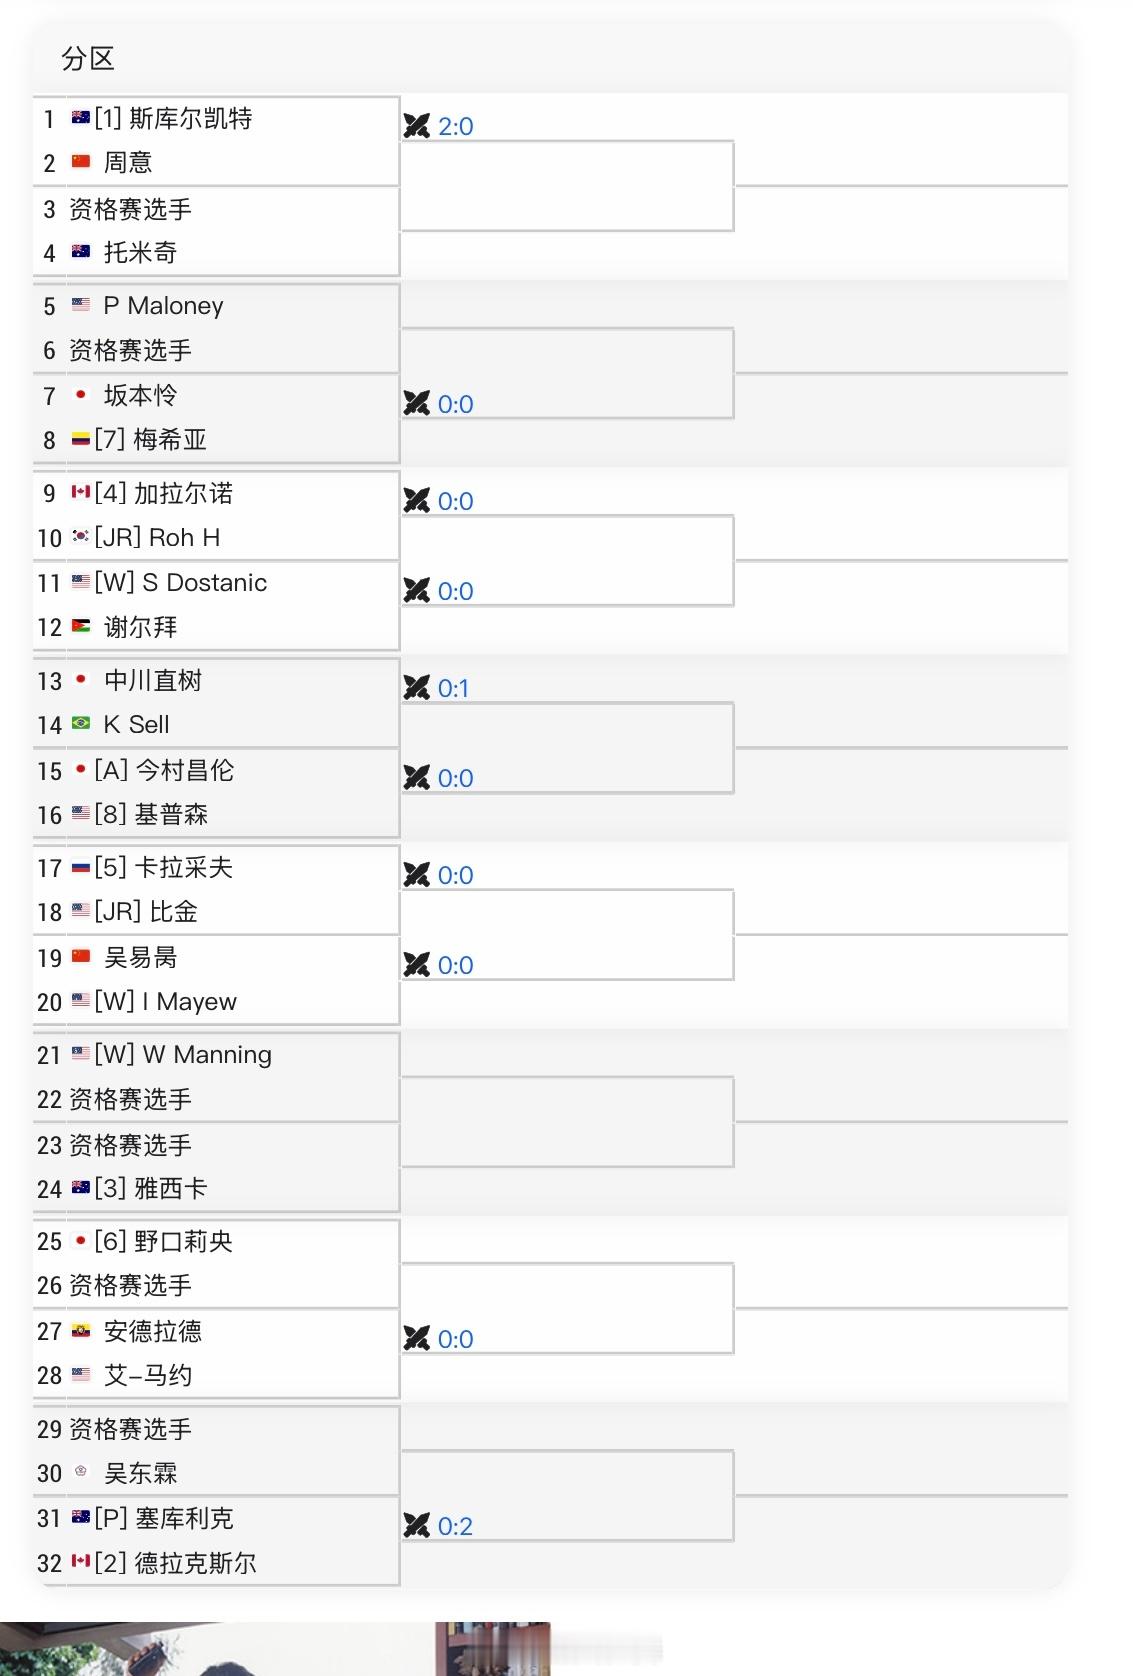Open the 0:2 score link
1133x1676 pixels.
456,1527
